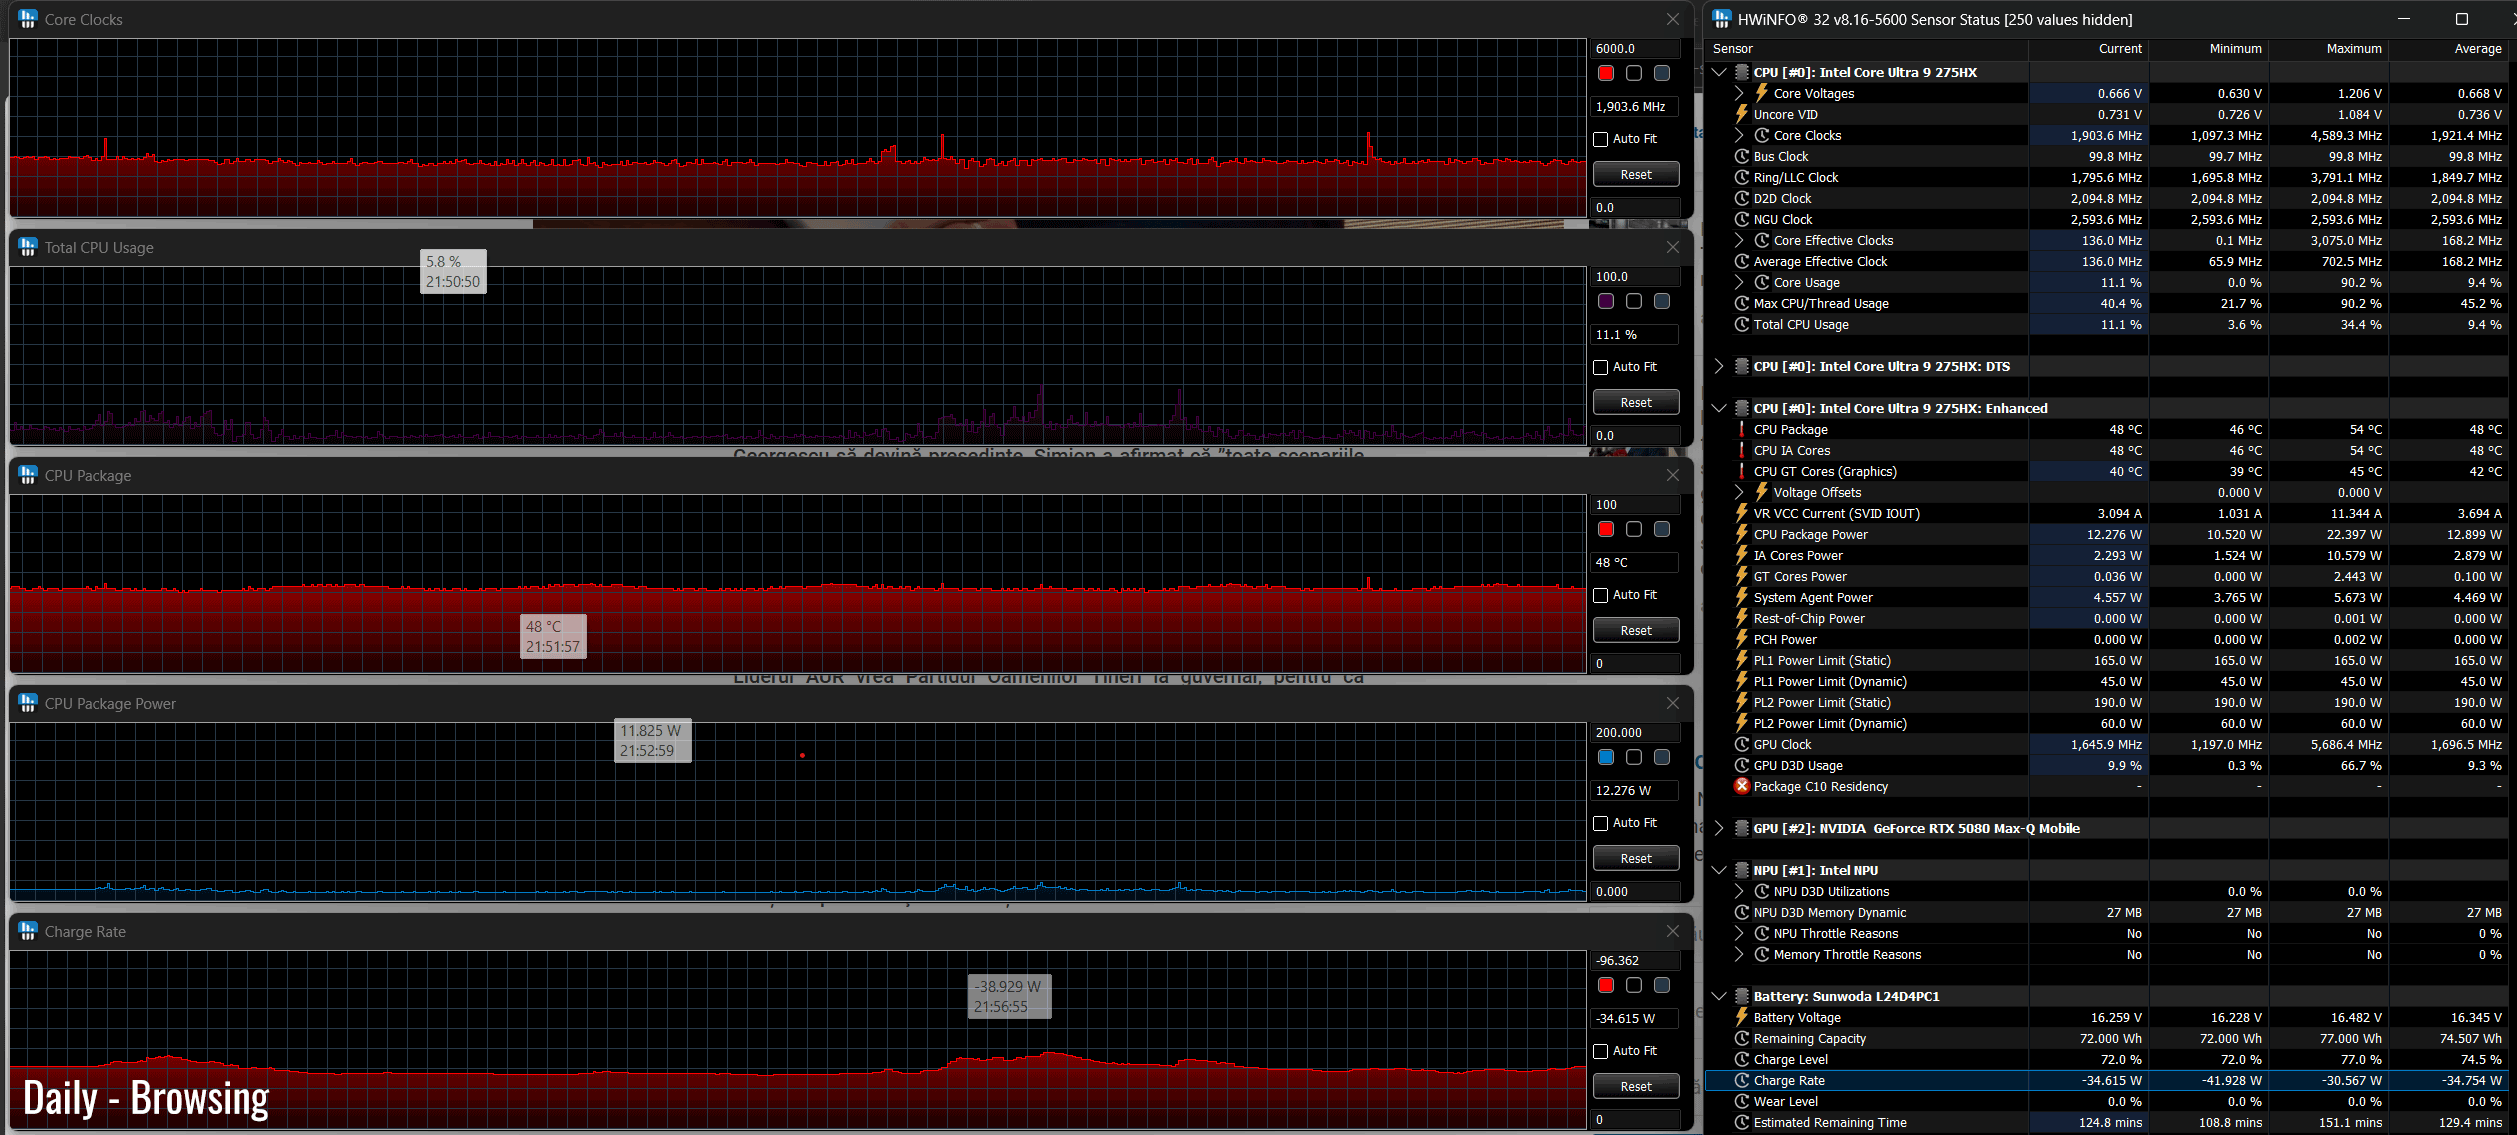Image resolution: width=2517 pixels, height=1135 pixels.
Task: Expand the NPU D3D Utilizations row
Action: pos(1739,891)
